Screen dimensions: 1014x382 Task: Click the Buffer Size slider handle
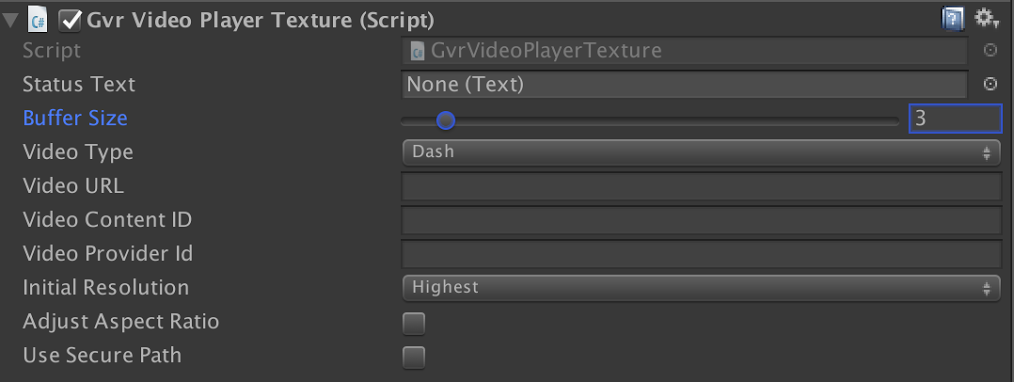445,120
